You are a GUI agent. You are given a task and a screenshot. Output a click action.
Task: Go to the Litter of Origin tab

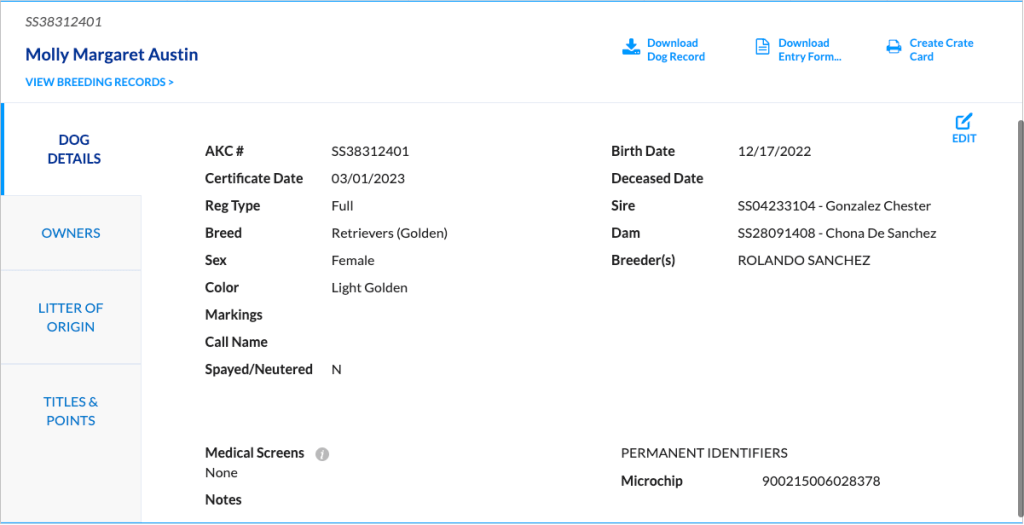[71, 317]
